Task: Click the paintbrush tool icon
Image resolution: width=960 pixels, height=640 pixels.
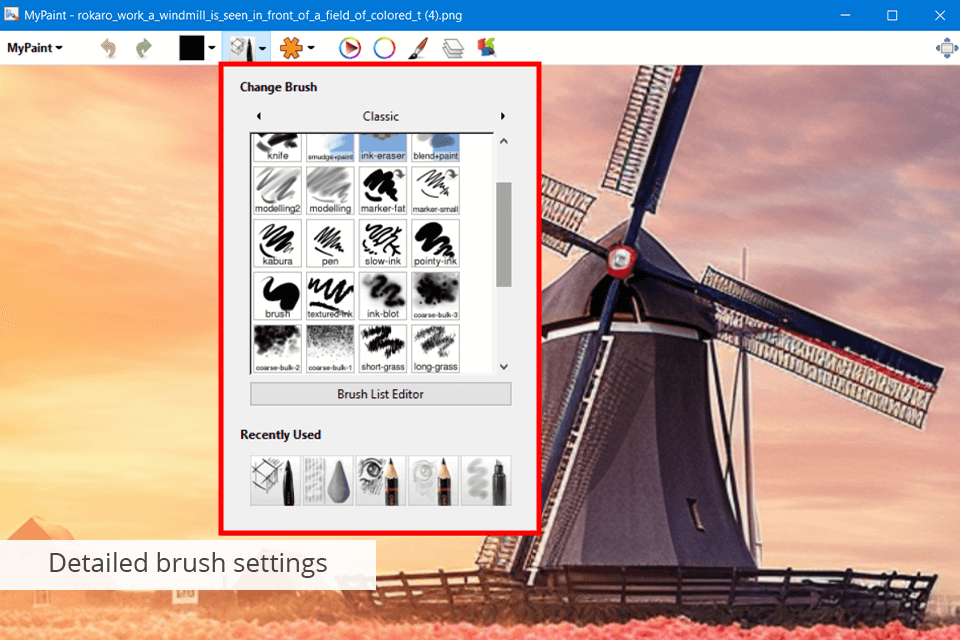Action: (418, 48)
